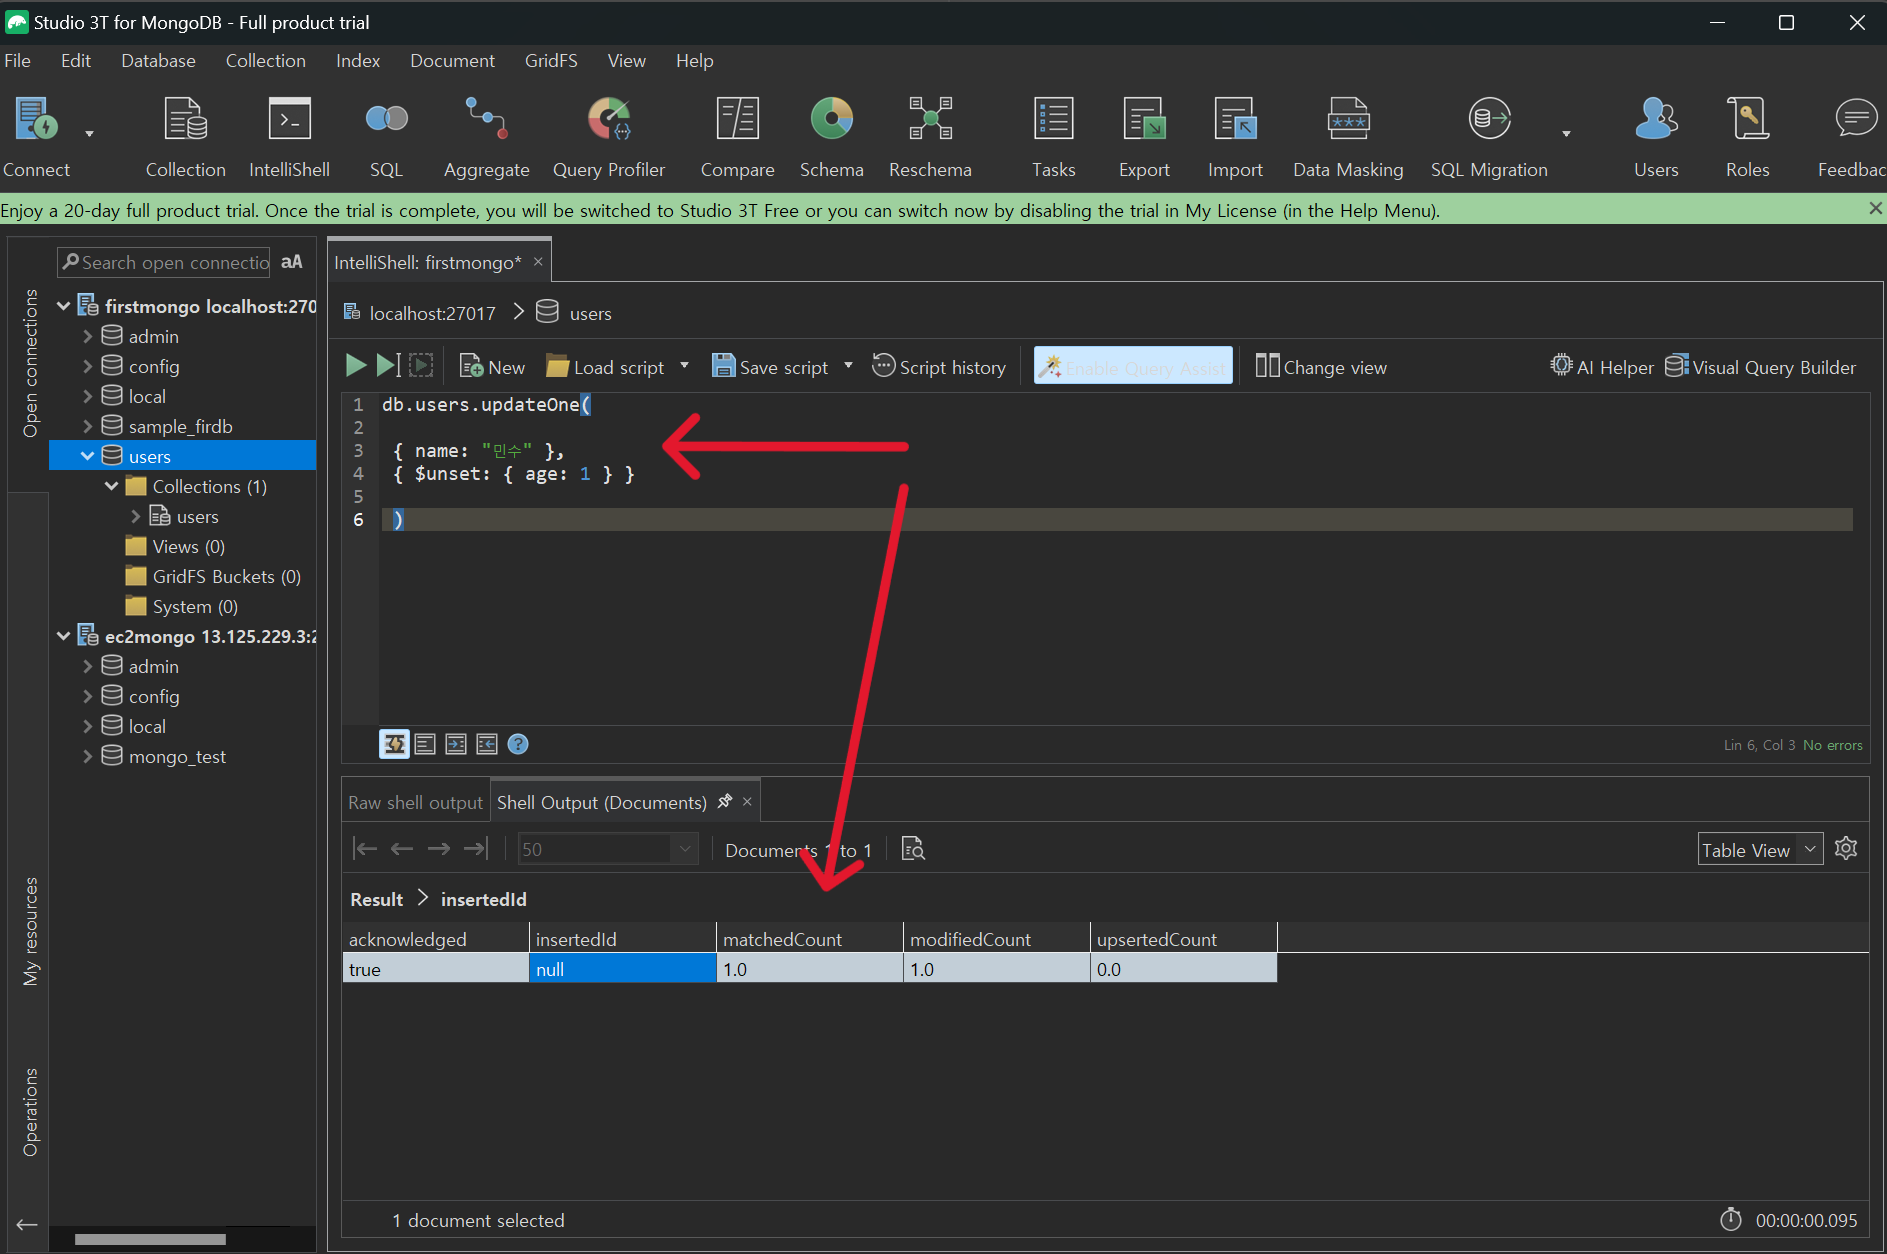Open the Collection menu

point(265,61)
